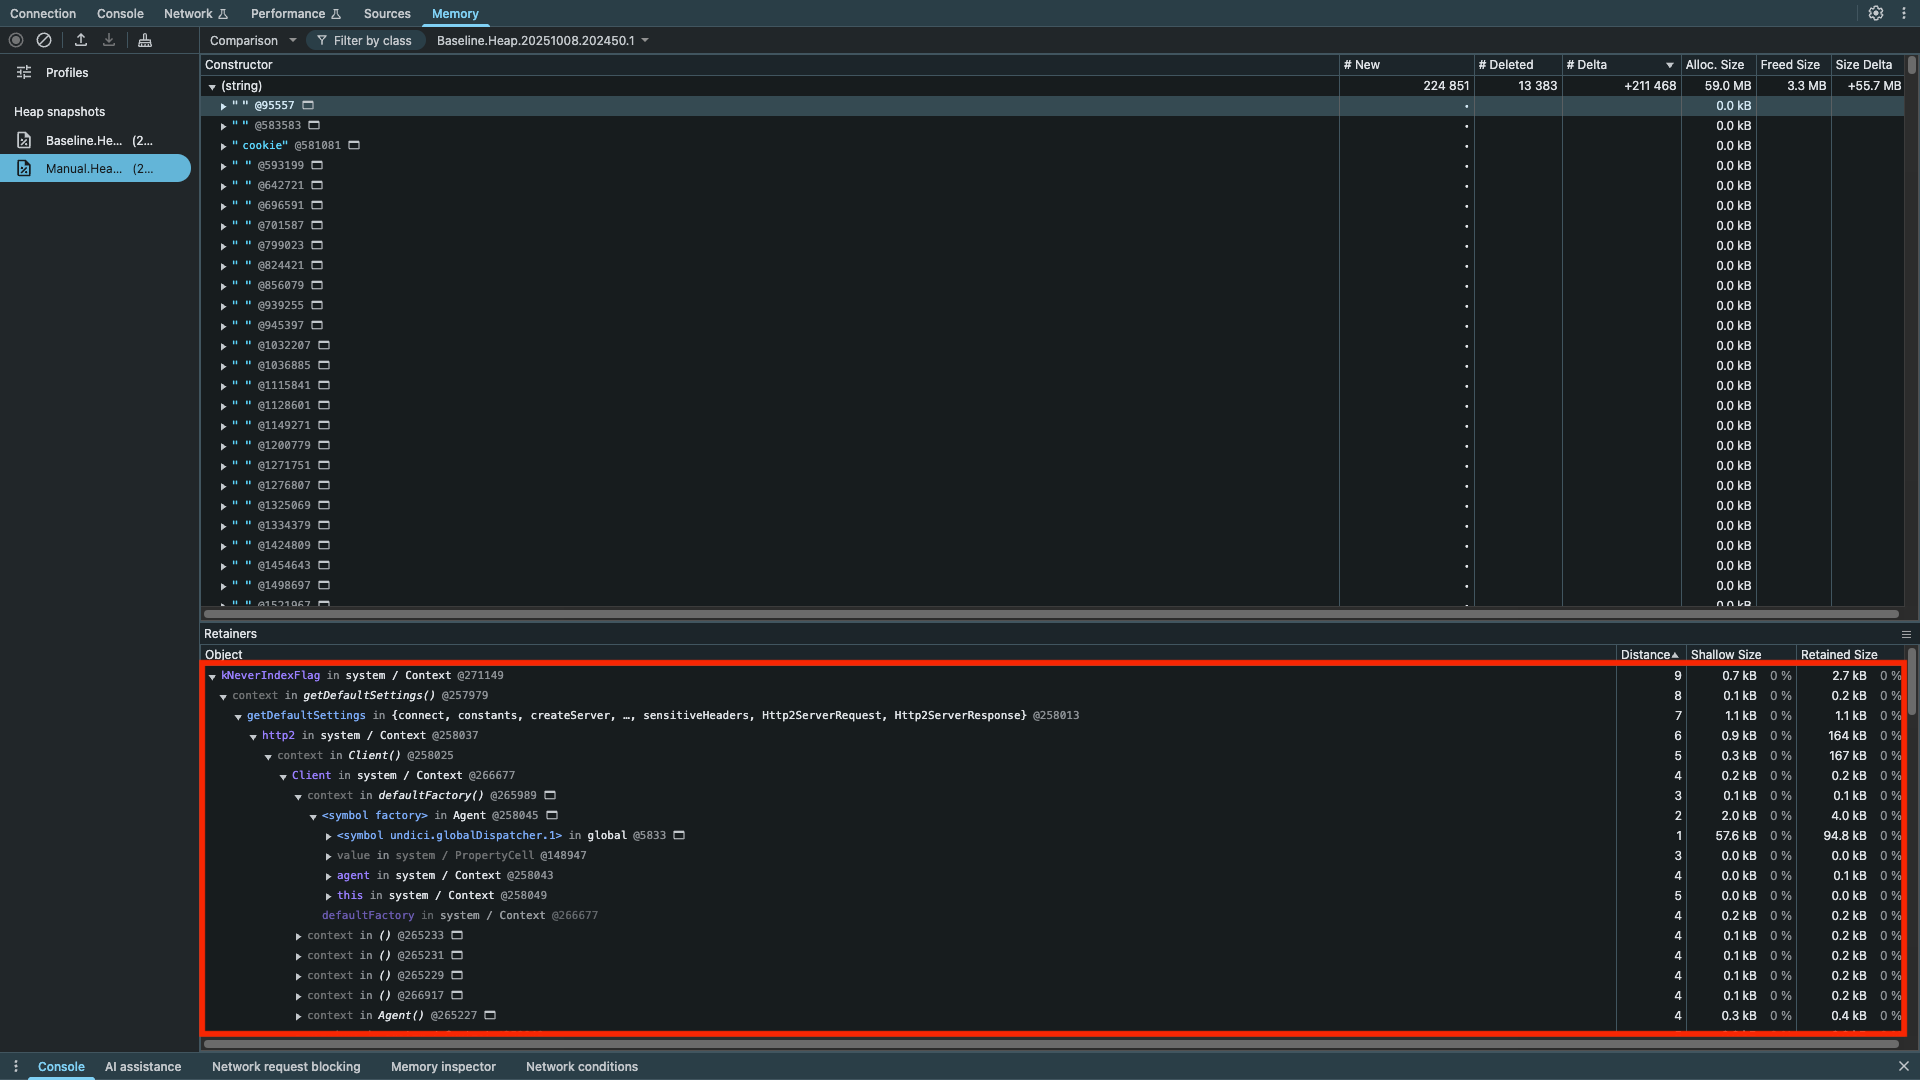Open the Comparison perspective dropdown
Screen dimensions: 1920x1080
pos(252,40)
